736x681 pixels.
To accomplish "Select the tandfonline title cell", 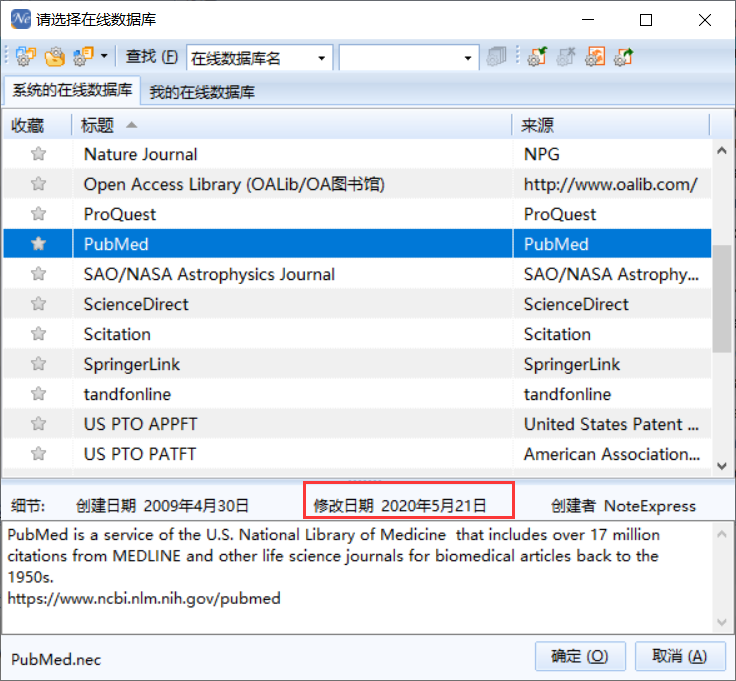I will 127,394.
